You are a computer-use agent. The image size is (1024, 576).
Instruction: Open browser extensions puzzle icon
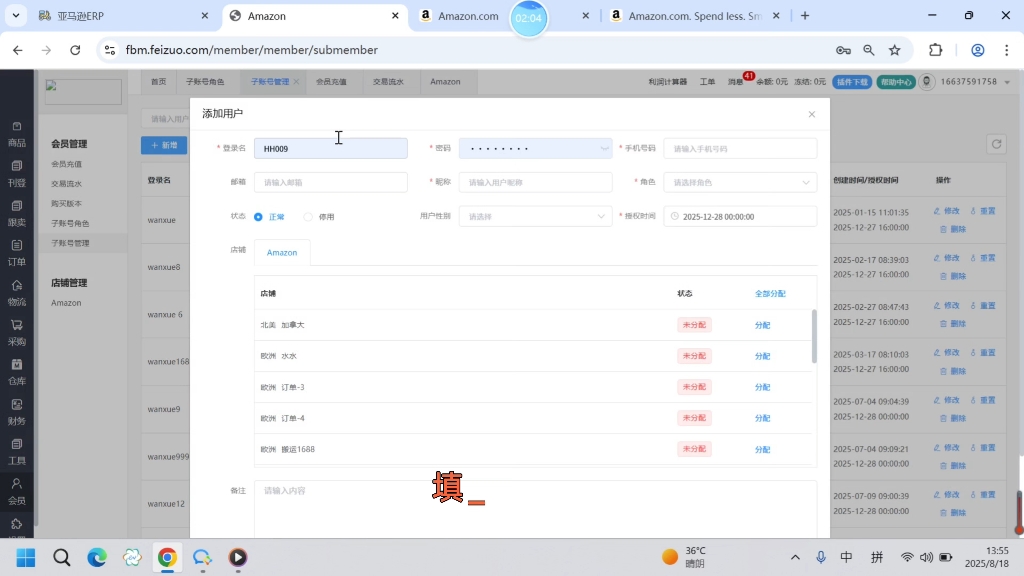pyautogui.click(x=936, y=50)
